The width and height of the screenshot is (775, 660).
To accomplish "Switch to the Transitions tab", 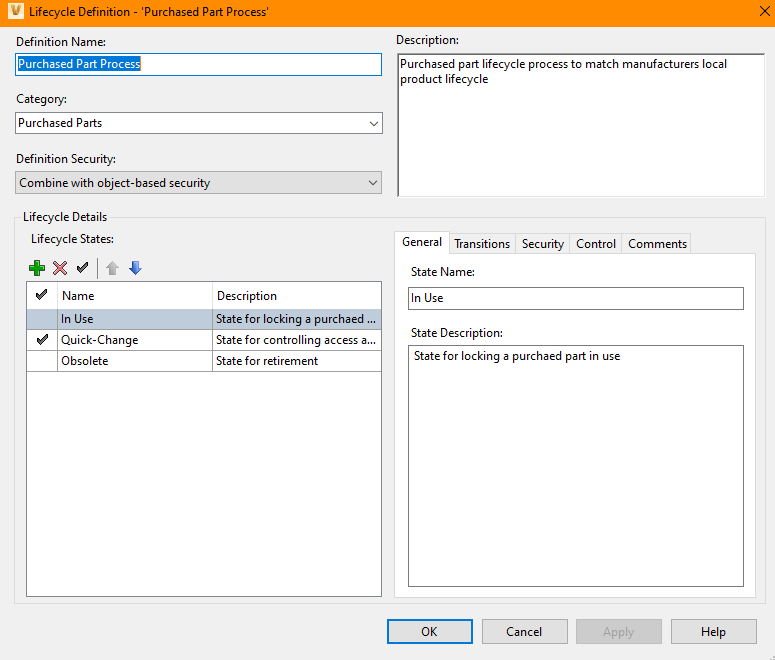I will click(x=482, y=244).
